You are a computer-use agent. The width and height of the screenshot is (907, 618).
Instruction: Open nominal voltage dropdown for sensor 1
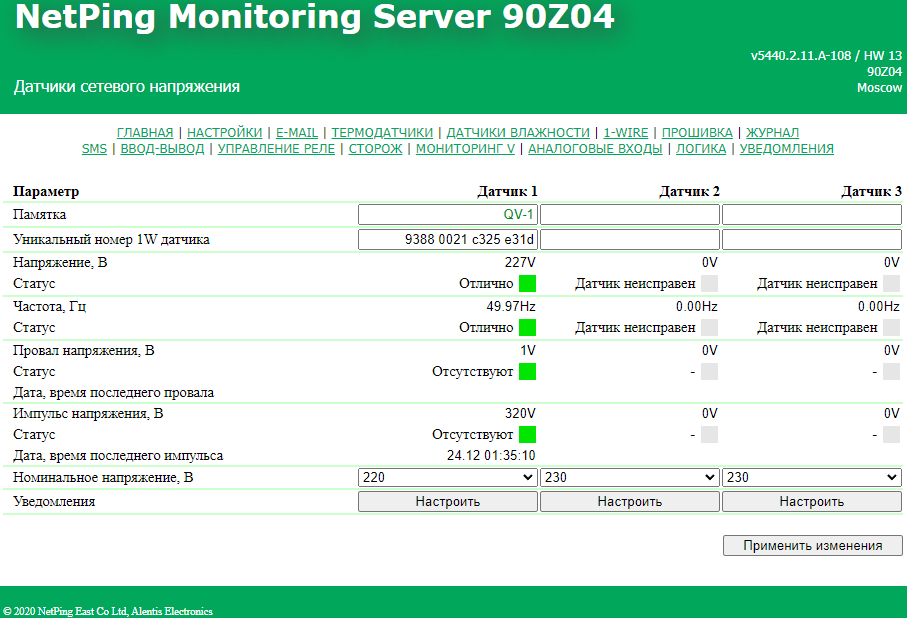click(x=447, y=478)
